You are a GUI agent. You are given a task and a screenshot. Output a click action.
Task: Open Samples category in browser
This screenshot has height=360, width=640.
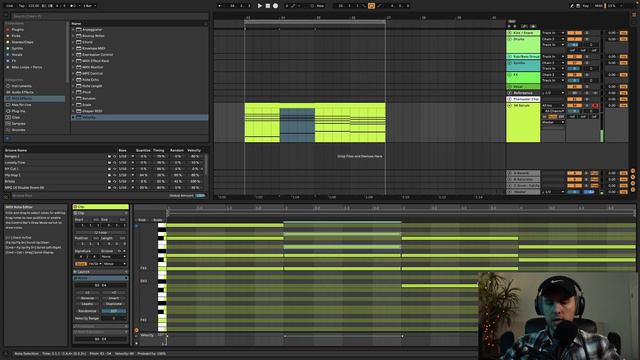click(x=18, y=123)
